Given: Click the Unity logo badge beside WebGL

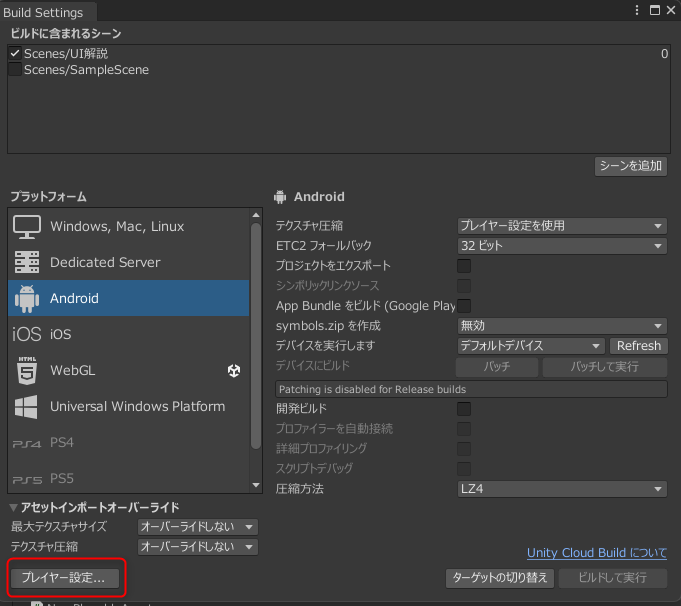Looking at the screenshot, I should [234, 371].
